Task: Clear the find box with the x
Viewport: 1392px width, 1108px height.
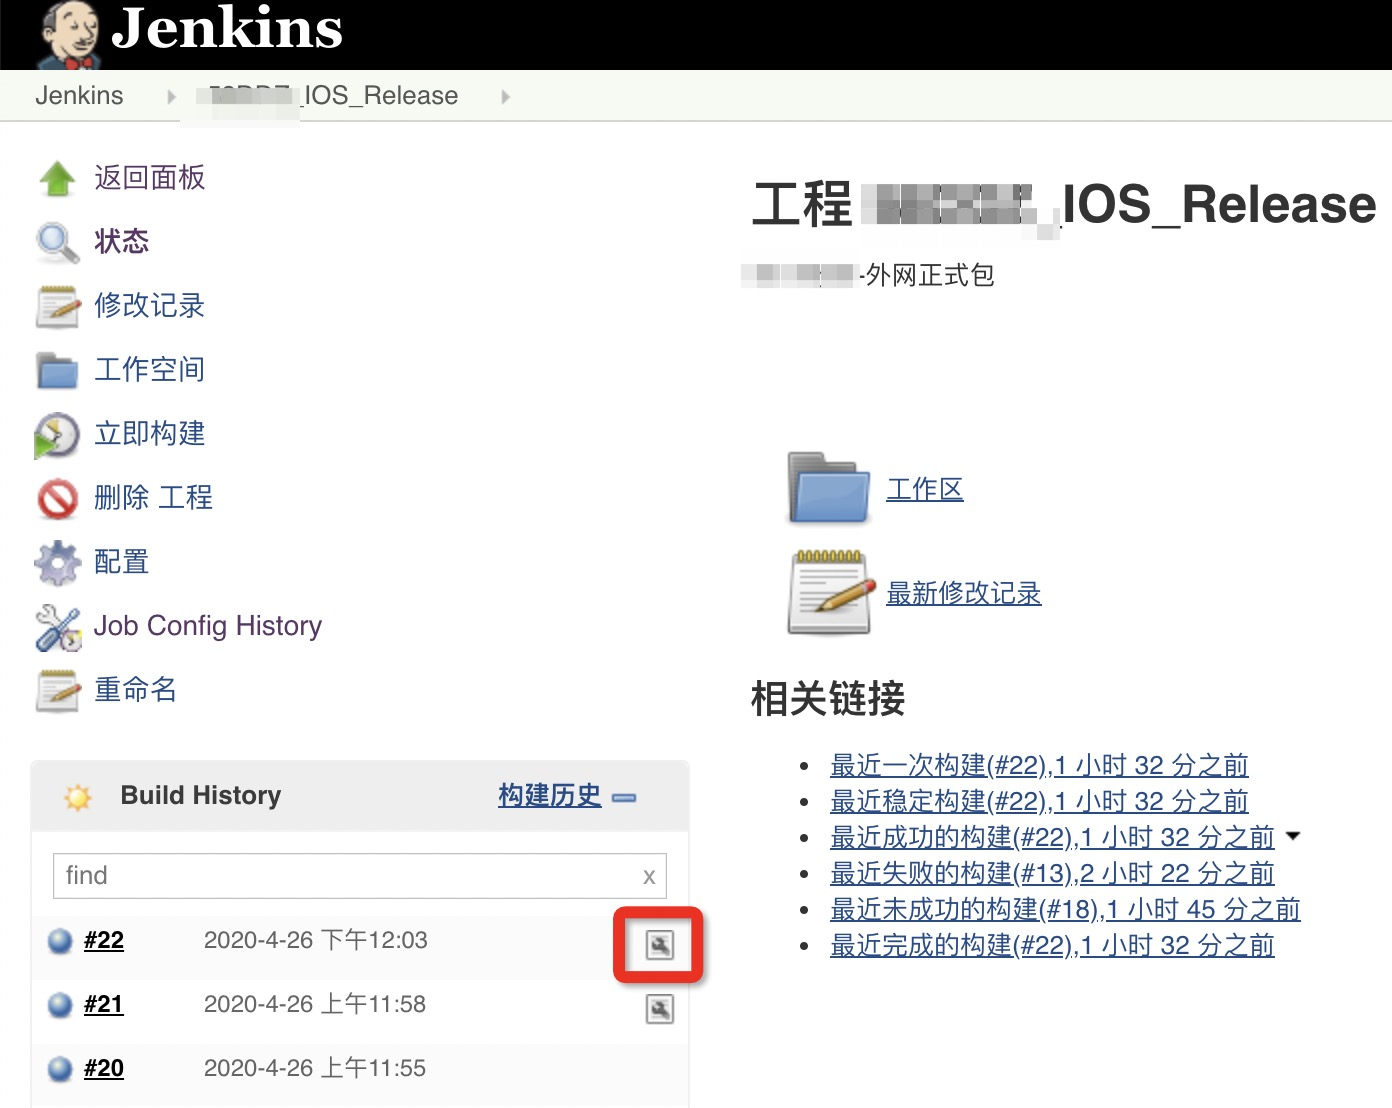Action: (x=649, y=877)
